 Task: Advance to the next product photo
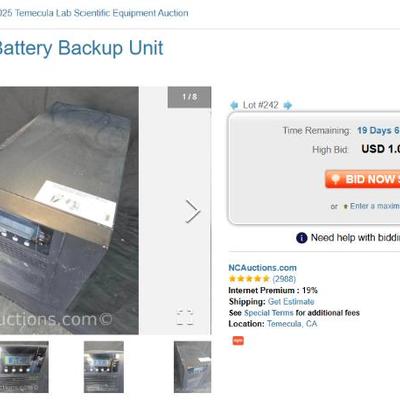193,211
